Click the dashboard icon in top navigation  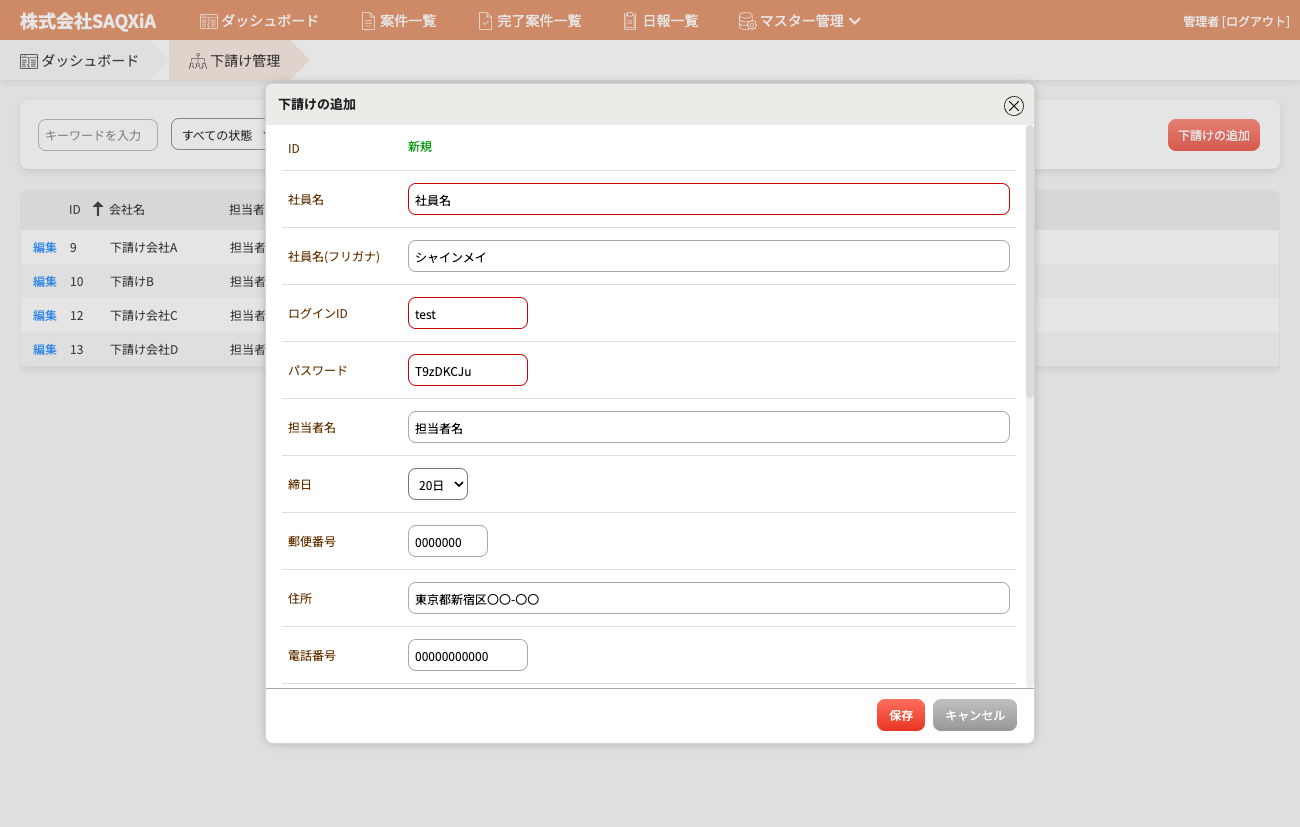pyautogui.click(x=208, y=21)
